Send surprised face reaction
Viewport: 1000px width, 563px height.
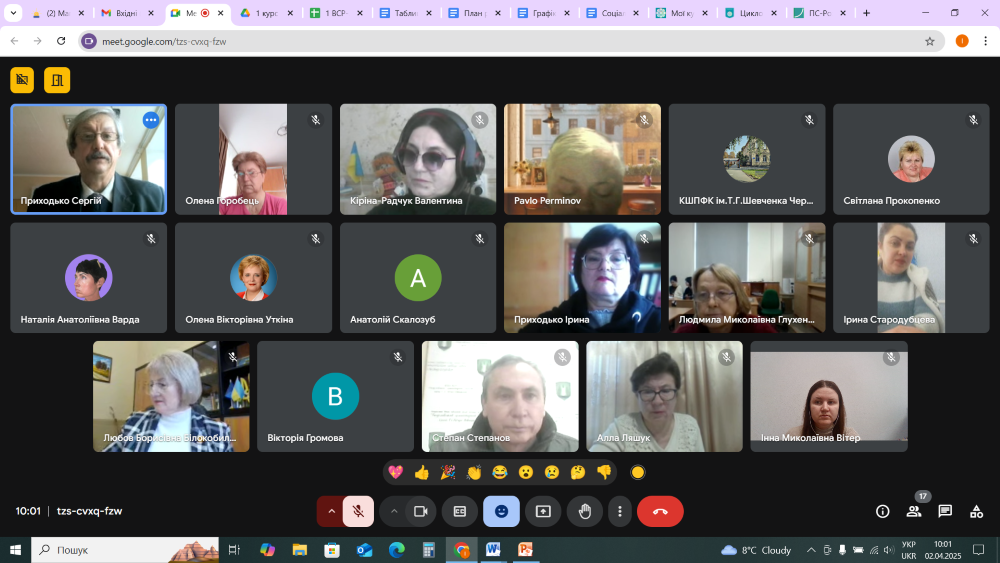(x=526, y=472)
